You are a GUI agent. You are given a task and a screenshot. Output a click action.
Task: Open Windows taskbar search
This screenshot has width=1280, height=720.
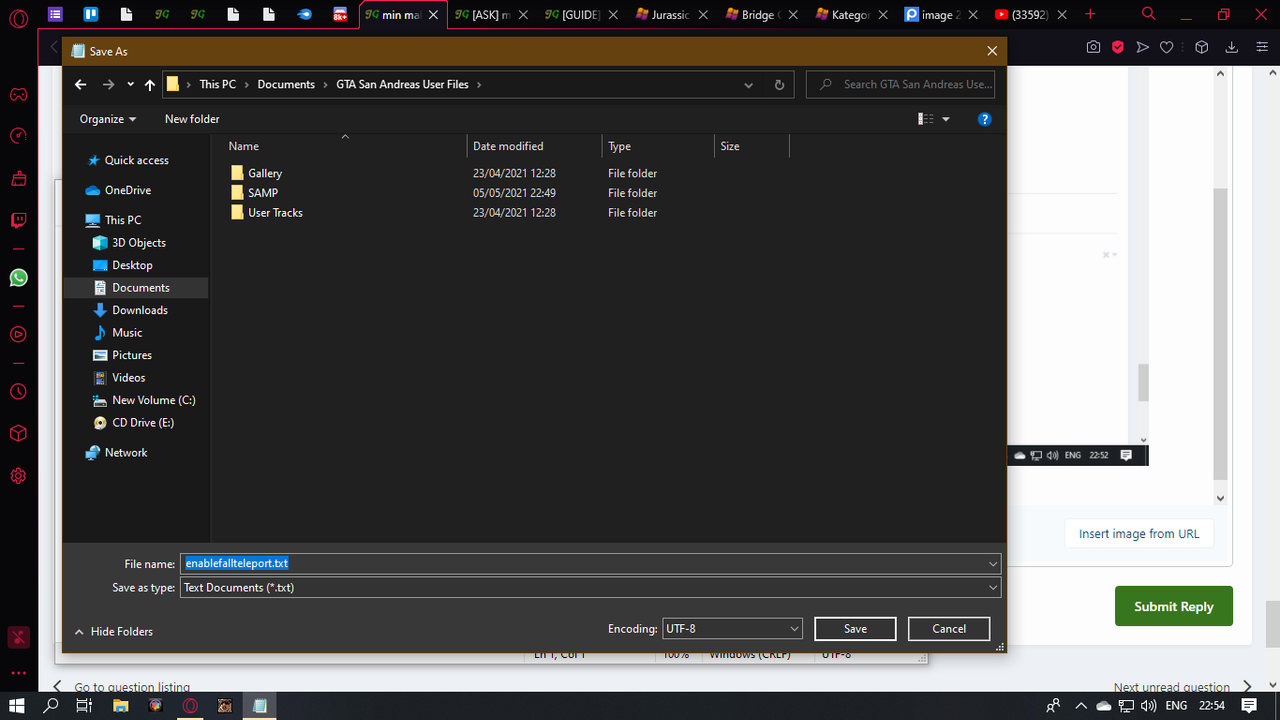point(51,706)
